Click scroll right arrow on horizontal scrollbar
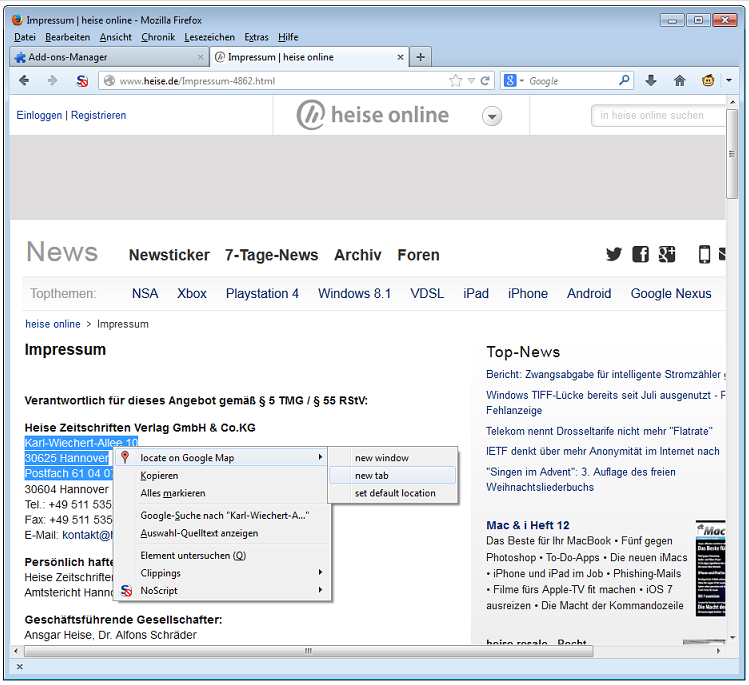The height and width of the screenshot is (685, 749). (718, 651)
